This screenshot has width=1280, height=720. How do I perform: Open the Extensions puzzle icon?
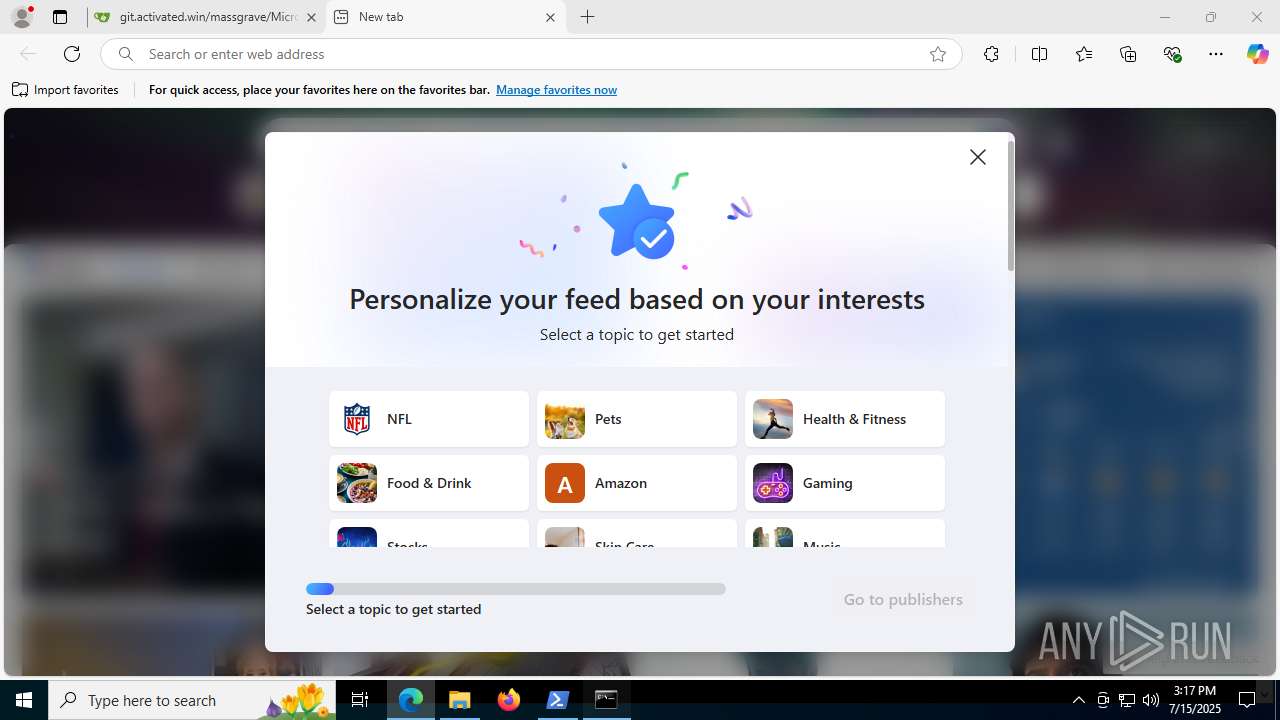991,54
